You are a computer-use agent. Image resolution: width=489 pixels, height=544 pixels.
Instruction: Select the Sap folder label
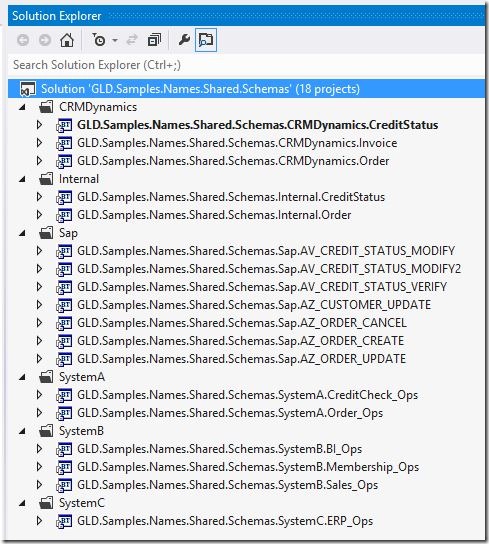click(x=68, y=233)
